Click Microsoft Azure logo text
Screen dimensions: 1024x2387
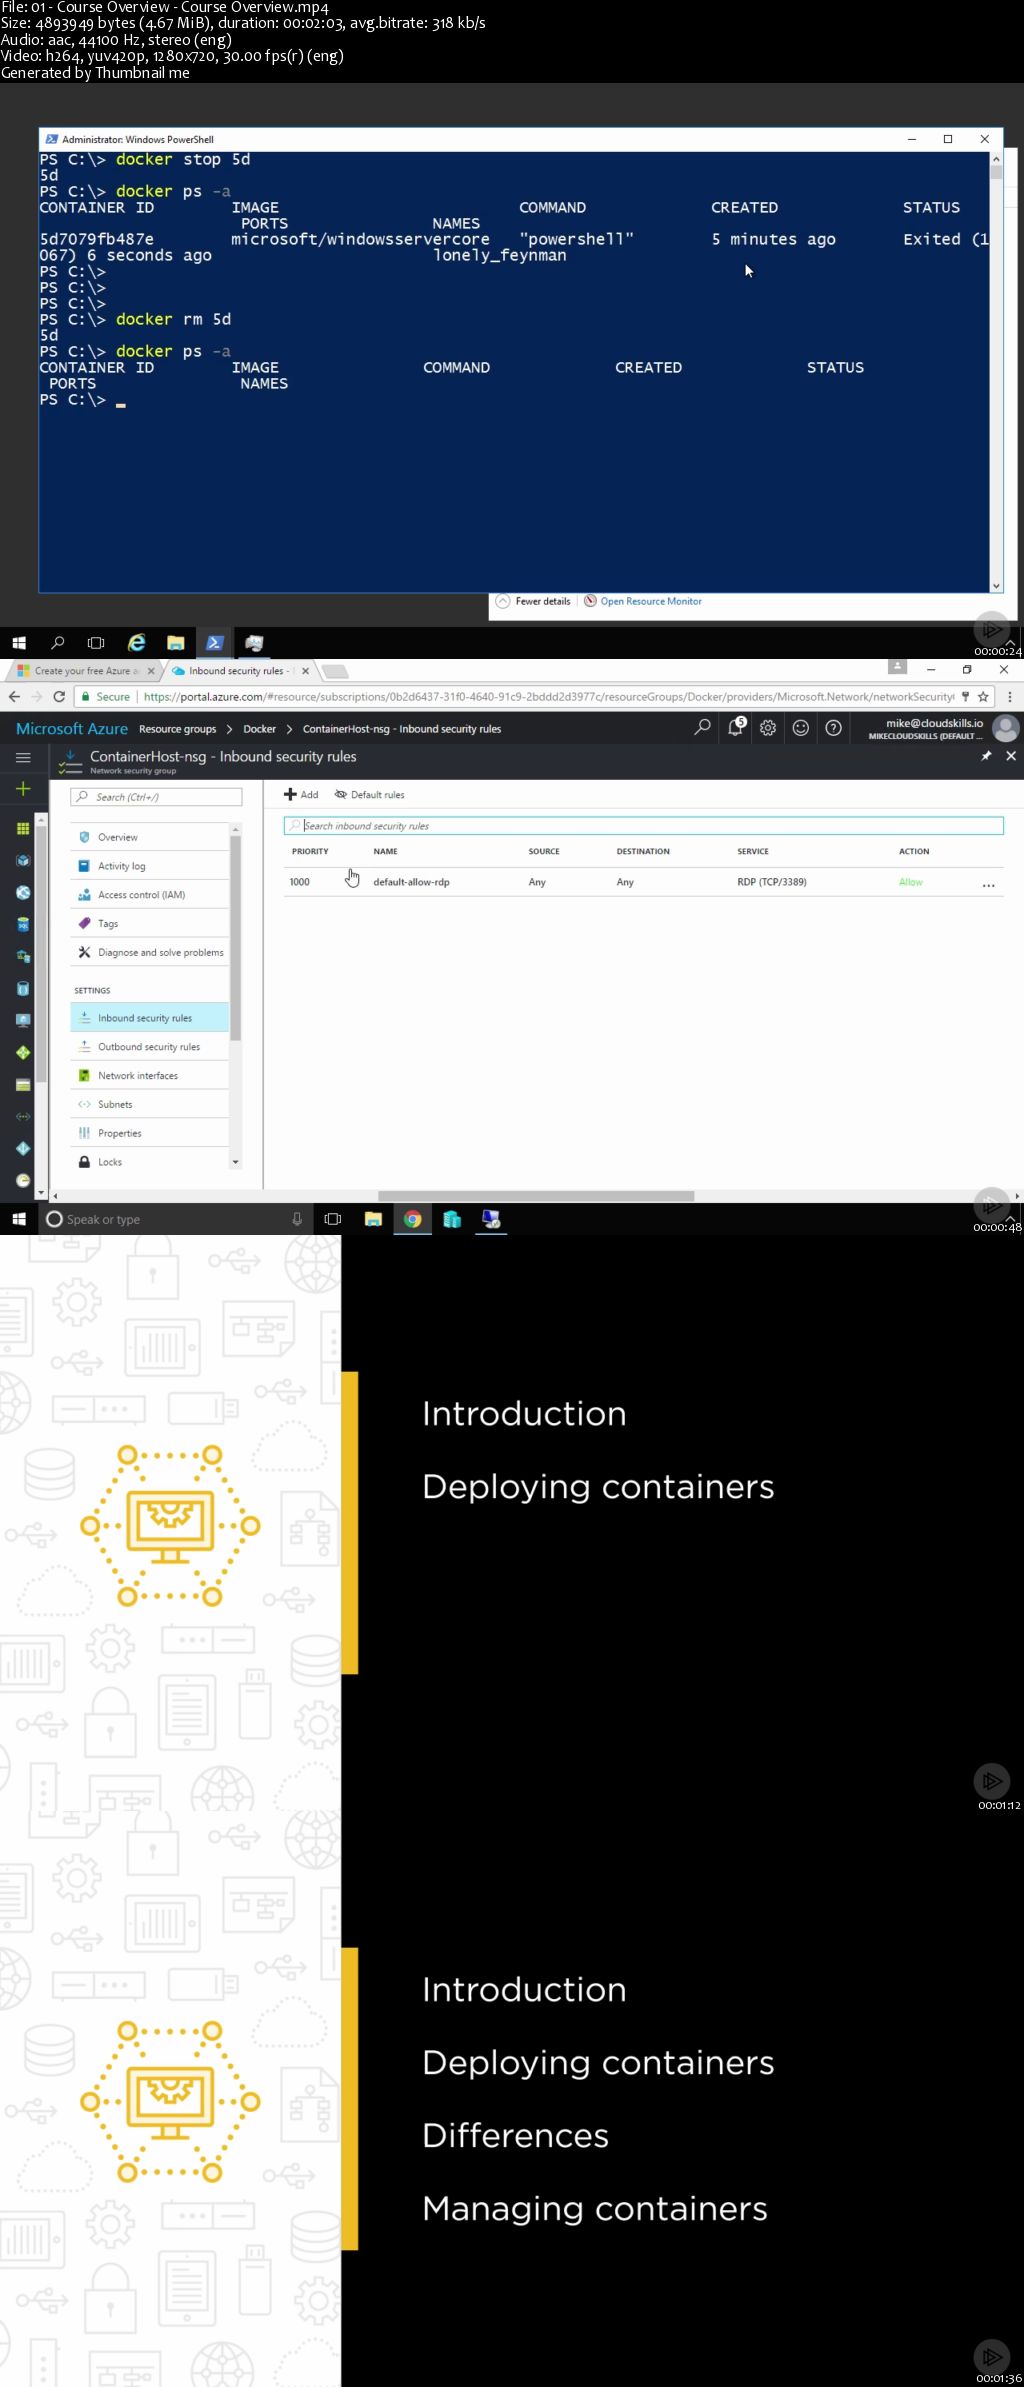click(x=72, y=729)
